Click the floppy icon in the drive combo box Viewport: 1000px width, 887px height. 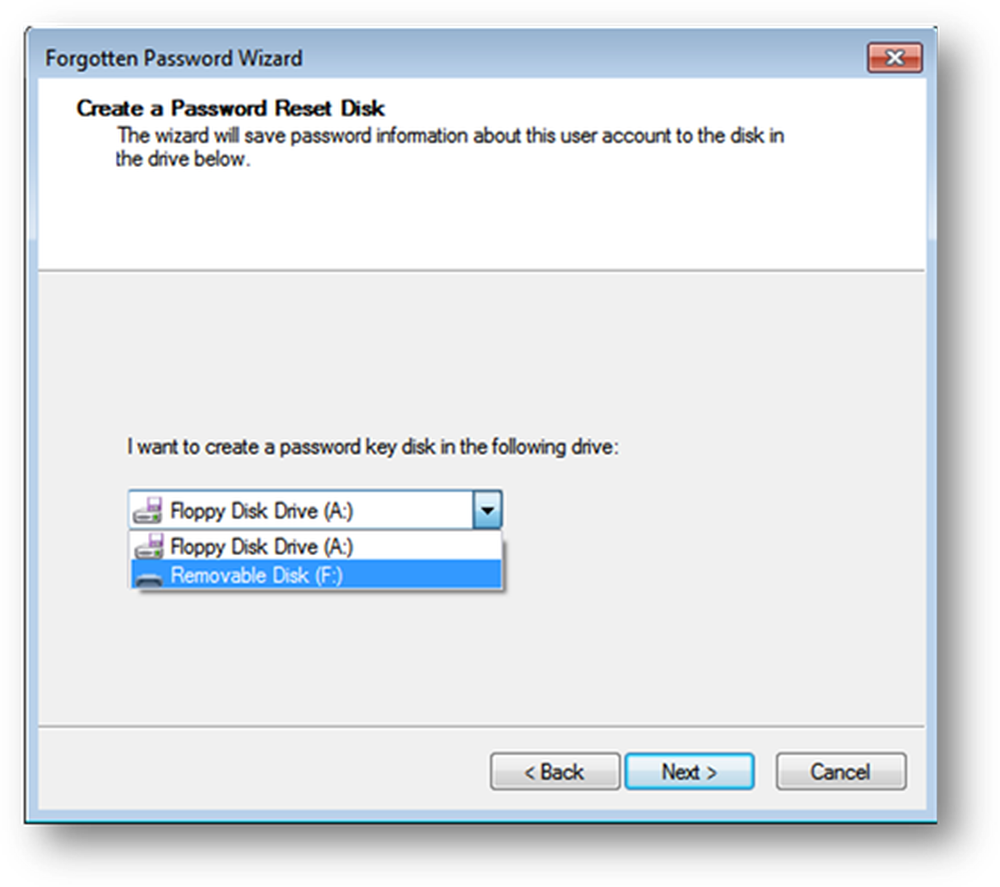click(x=148, y=510)
